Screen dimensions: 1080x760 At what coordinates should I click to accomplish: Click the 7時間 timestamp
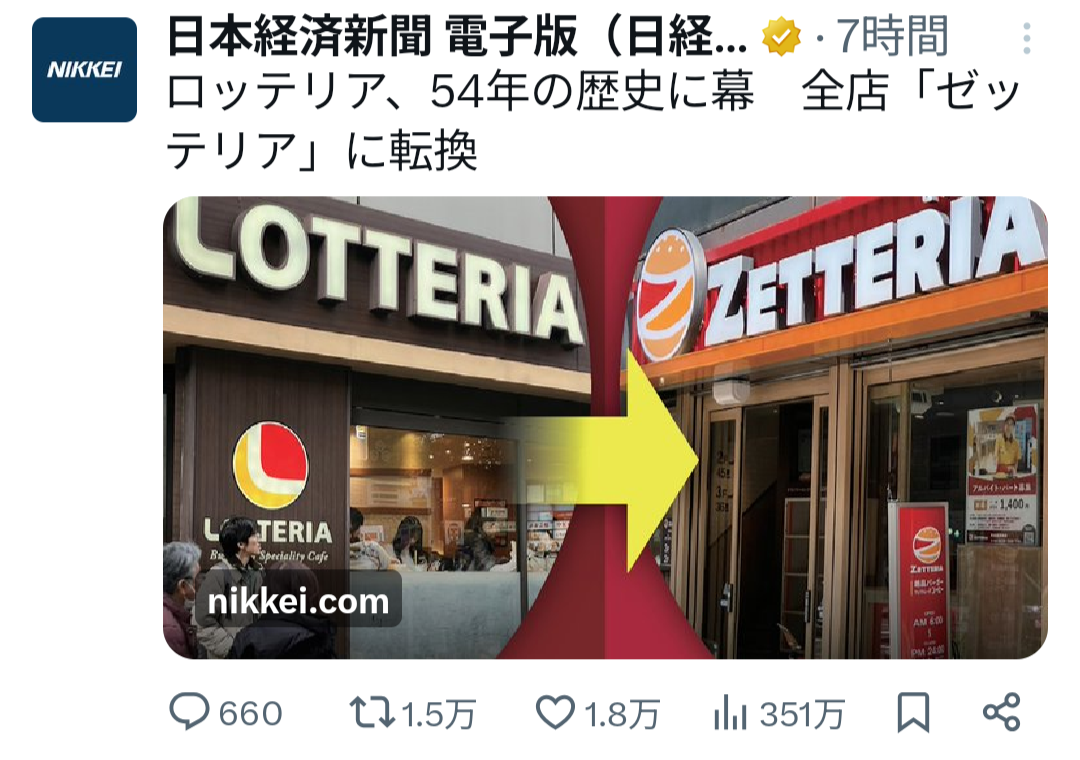pyautogui.click(x=893, y=37)
